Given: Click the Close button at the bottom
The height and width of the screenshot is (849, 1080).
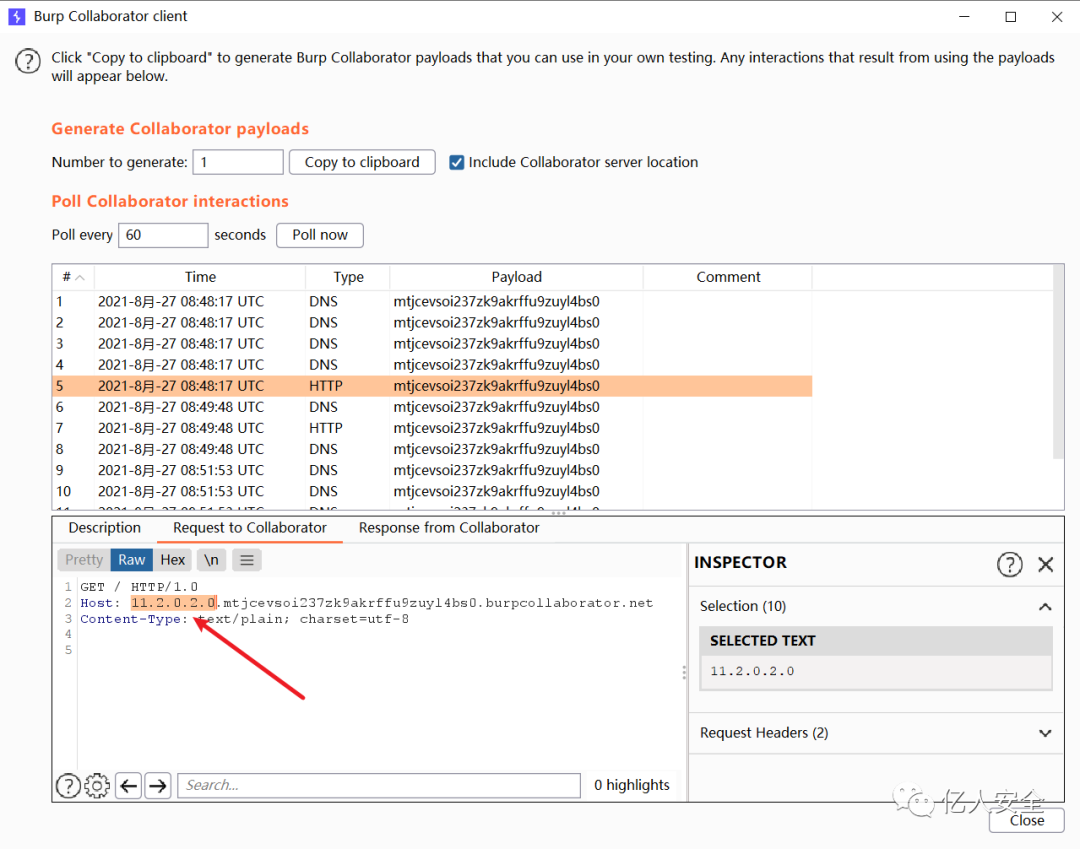Looking at the screenshot, I should click(1026, 821).
